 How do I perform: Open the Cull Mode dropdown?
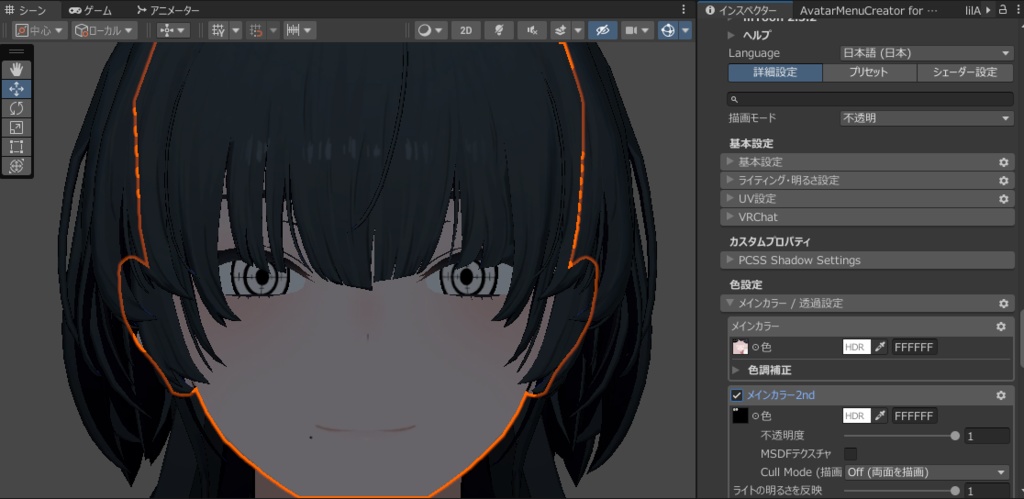pos(927,472)
